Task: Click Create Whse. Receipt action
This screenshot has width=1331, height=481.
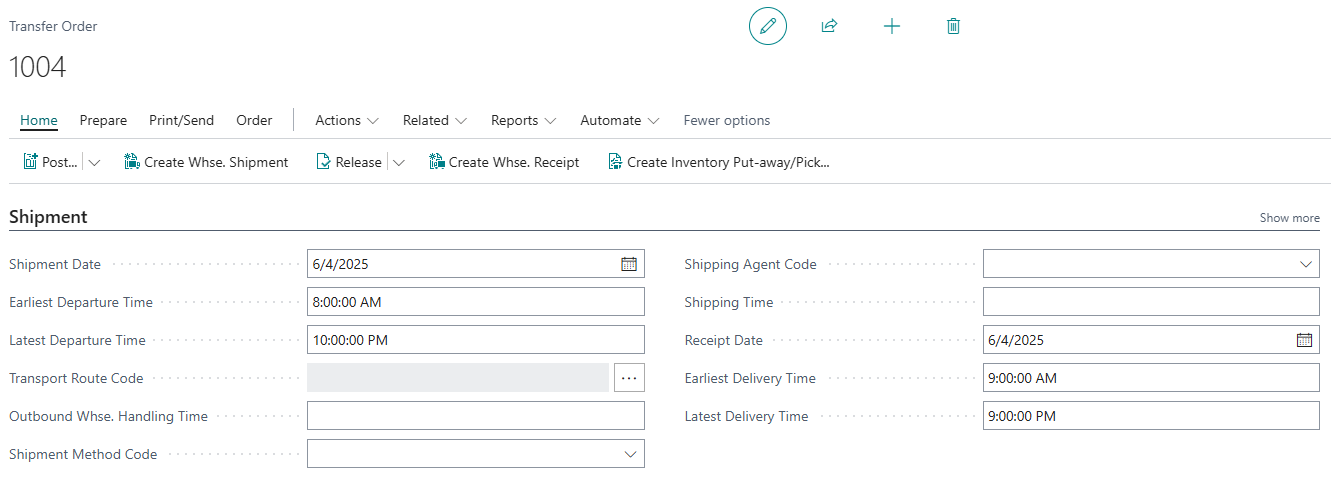Action: pos(504,162)
